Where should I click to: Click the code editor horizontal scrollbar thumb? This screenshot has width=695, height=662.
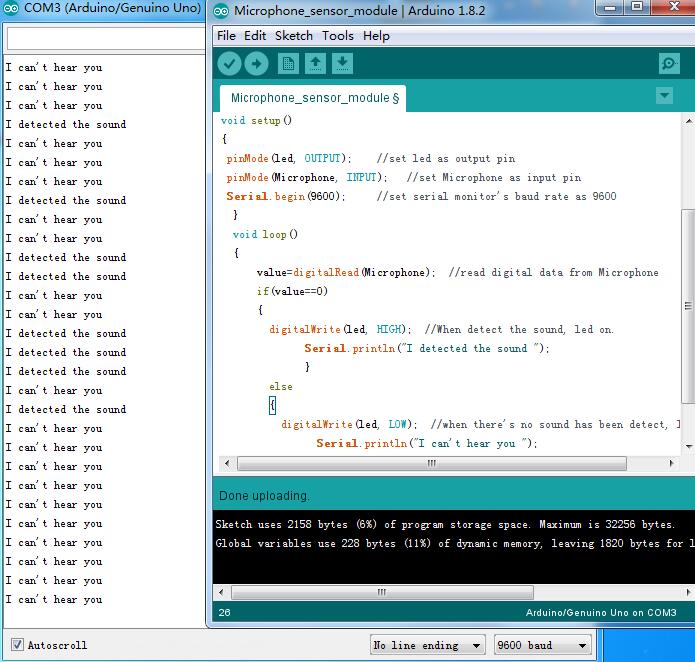(432, 464)
